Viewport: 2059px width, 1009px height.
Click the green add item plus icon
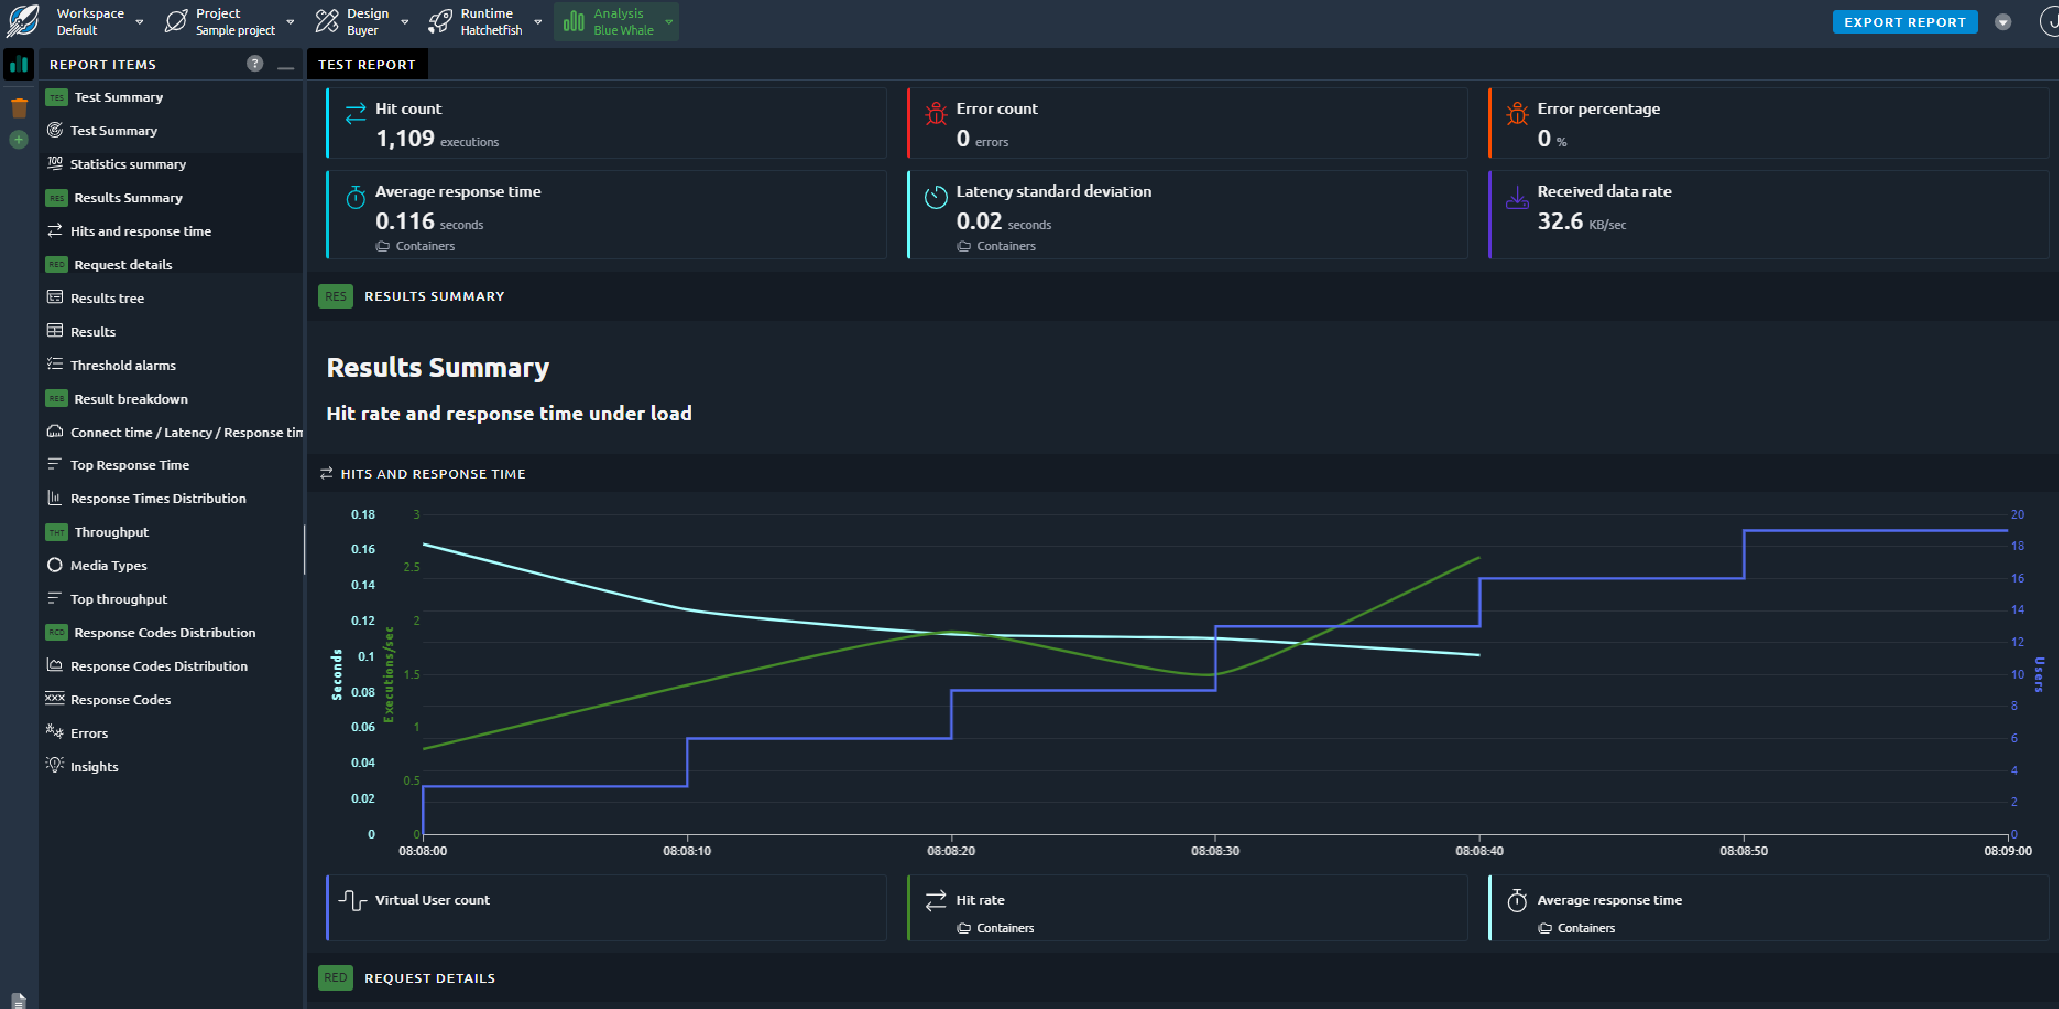click(x=19, y=140)
